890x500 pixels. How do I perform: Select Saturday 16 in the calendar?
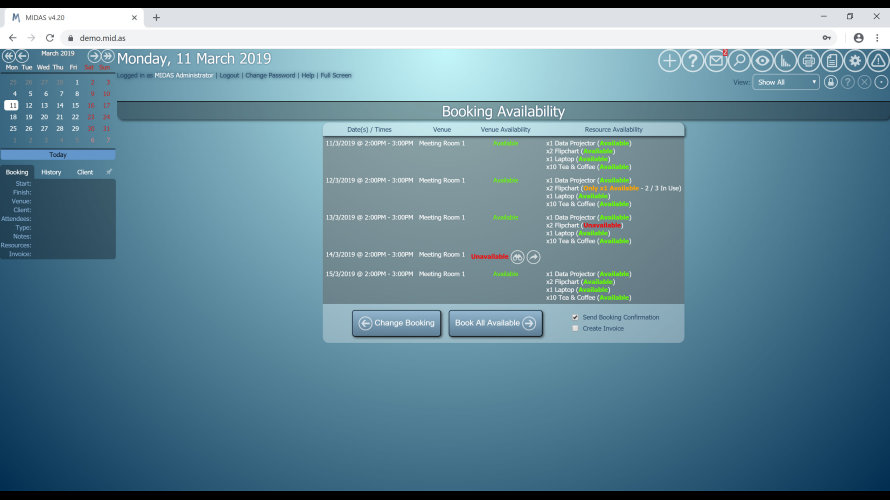coord(91,106)
